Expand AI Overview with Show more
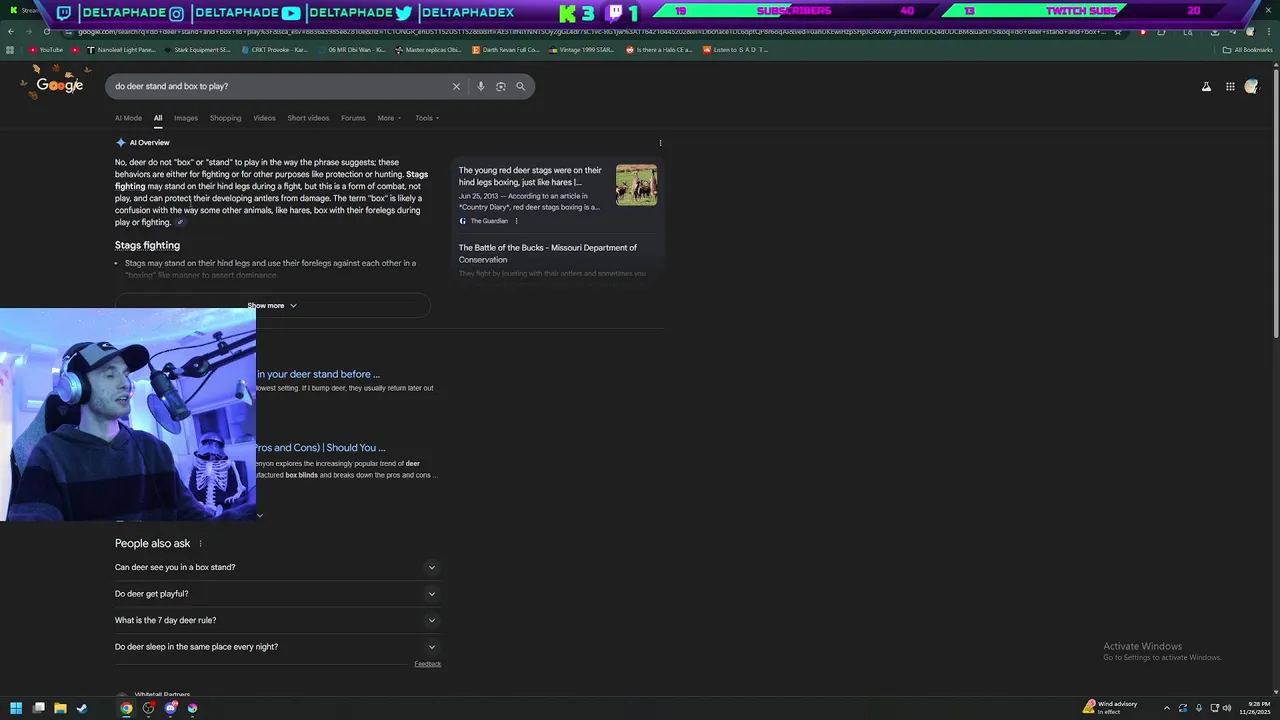Viewport: 1280px width, 720px height. point(272,305)
